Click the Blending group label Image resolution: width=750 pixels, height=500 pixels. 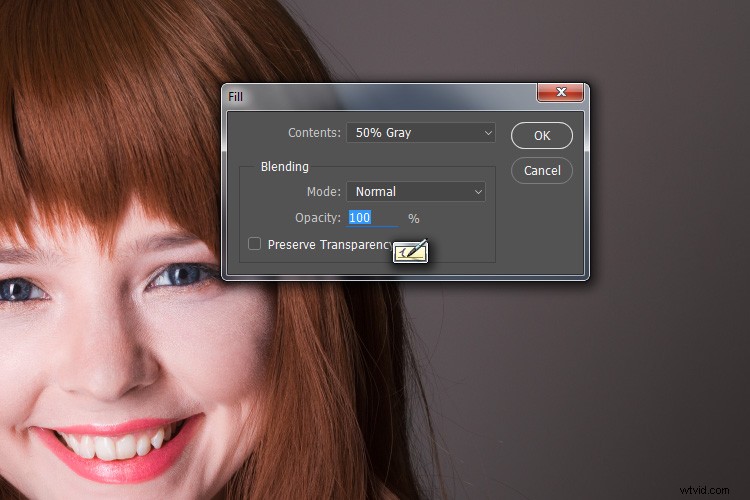pos(285,167)
